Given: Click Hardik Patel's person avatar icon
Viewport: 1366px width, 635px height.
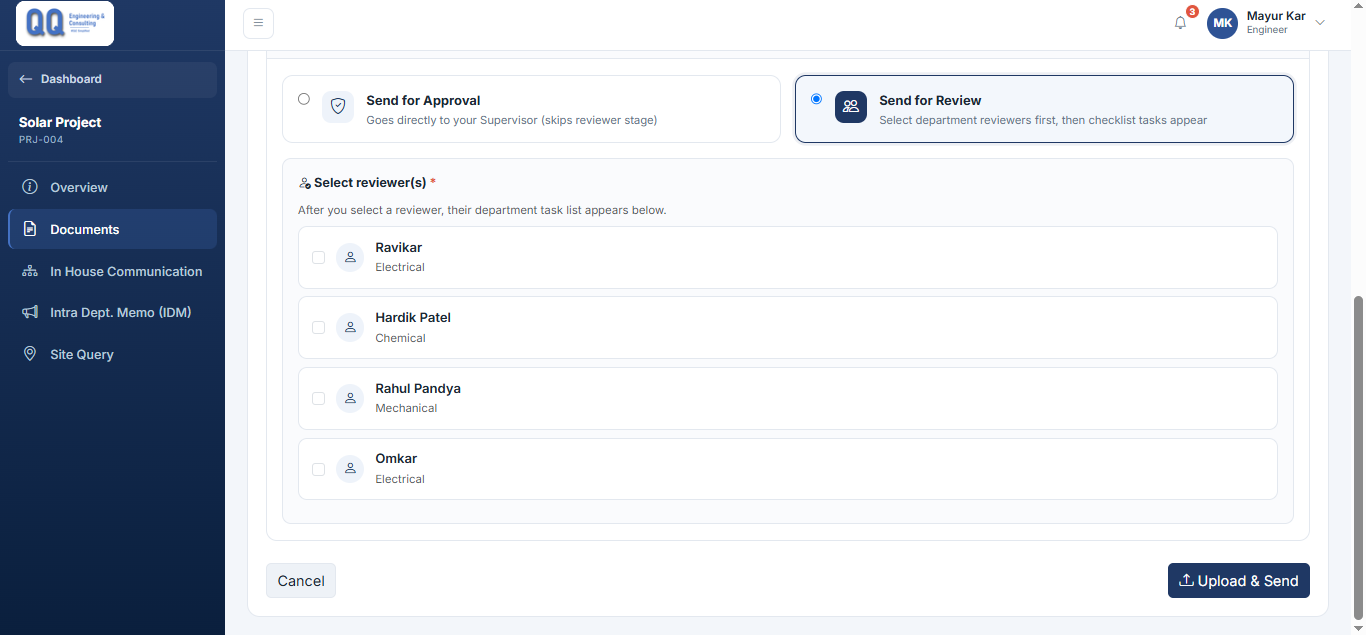Looking at the screenshot, I should (x=350, y=327).
